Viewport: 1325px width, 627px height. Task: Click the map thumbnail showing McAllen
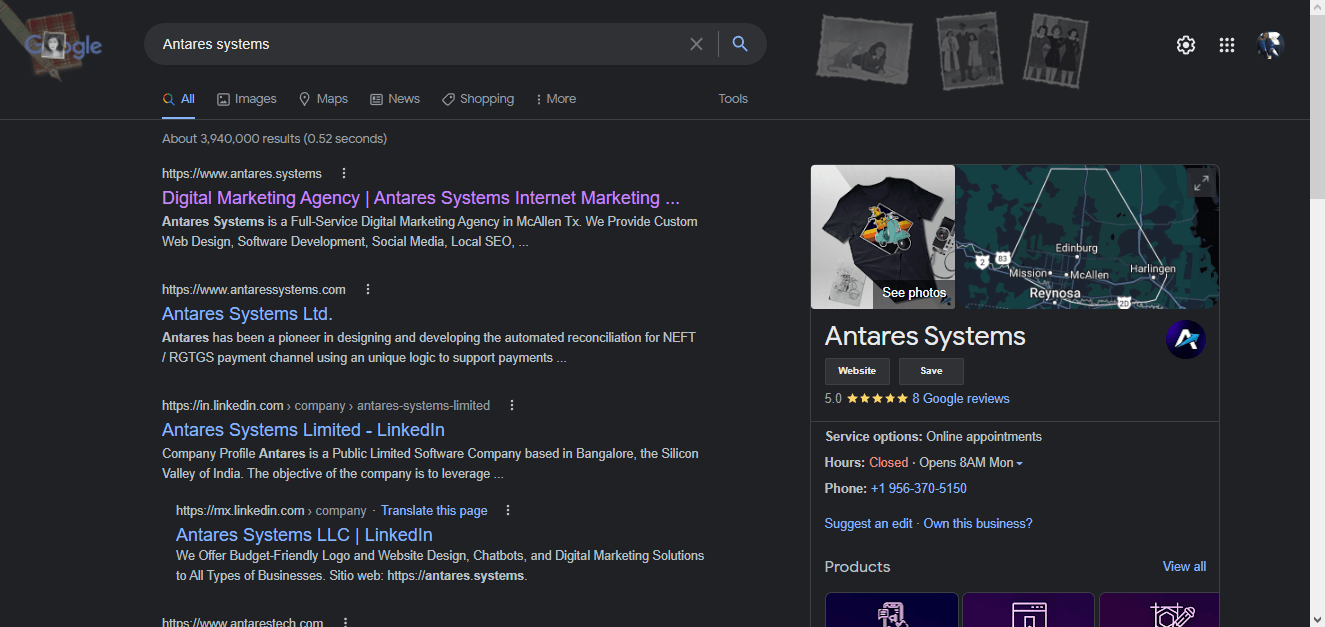(1087, 237)
